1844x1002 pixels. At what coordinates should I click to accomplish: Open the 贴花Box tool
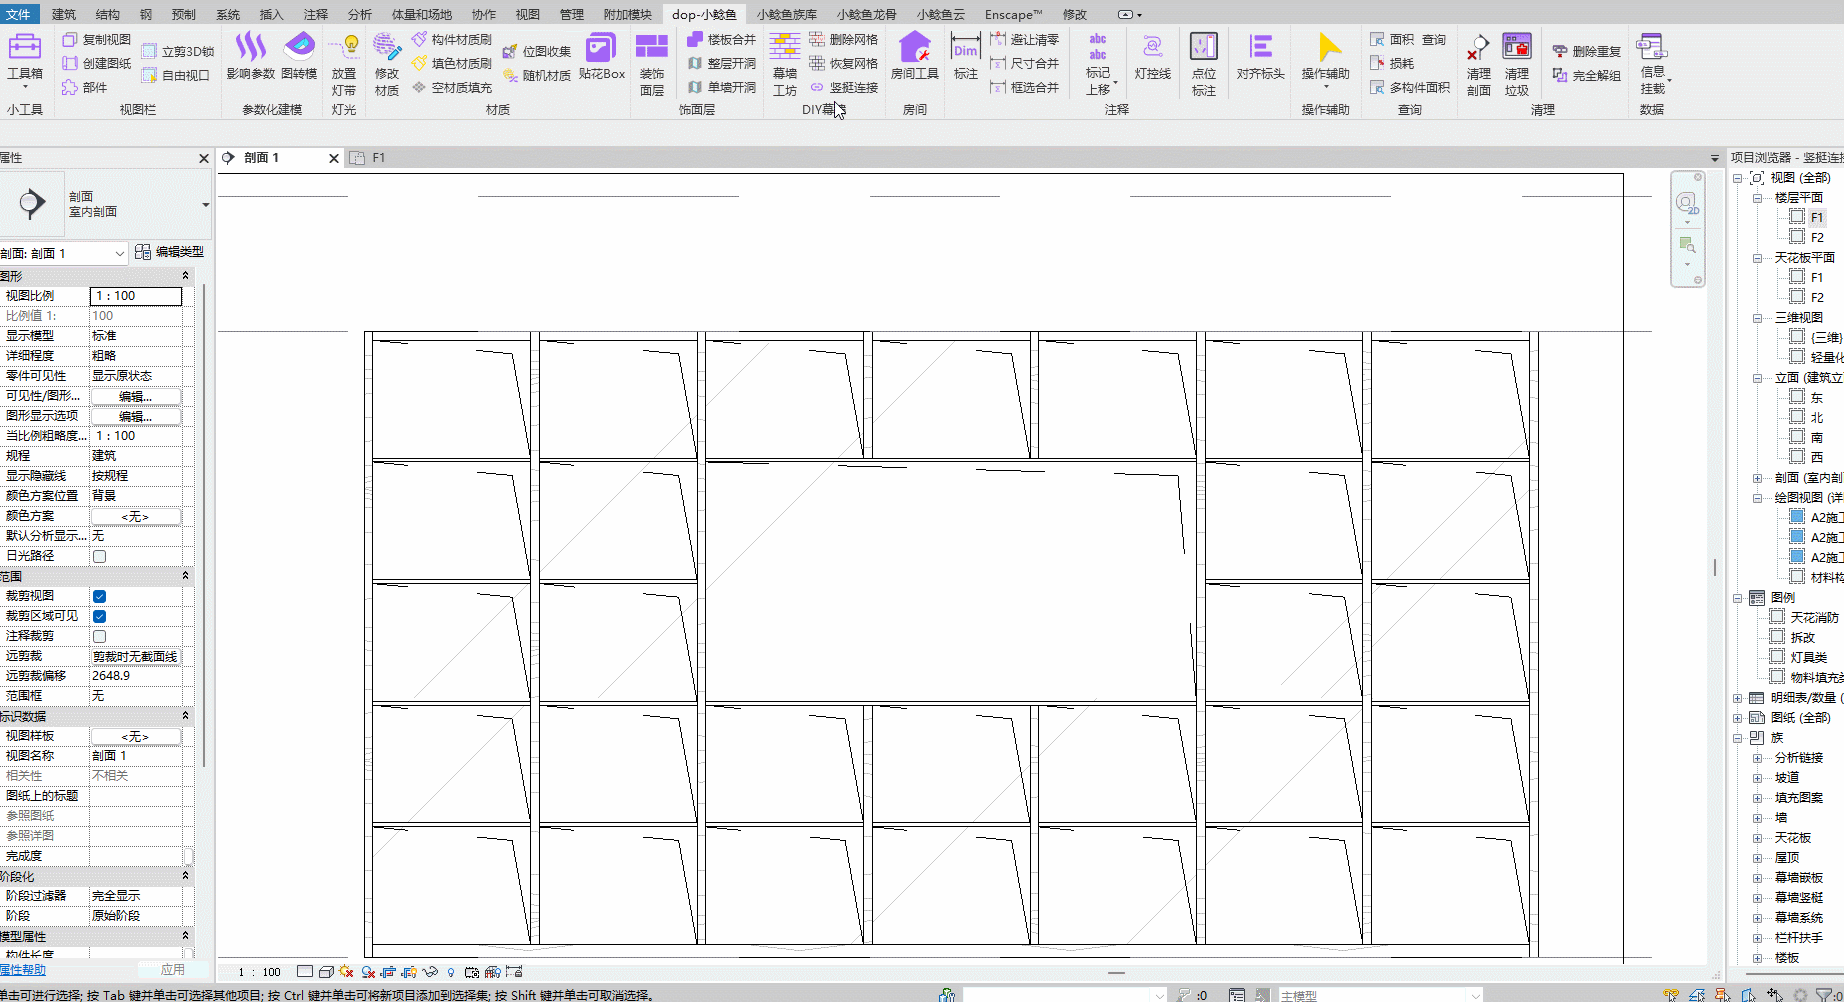point(601,56)
